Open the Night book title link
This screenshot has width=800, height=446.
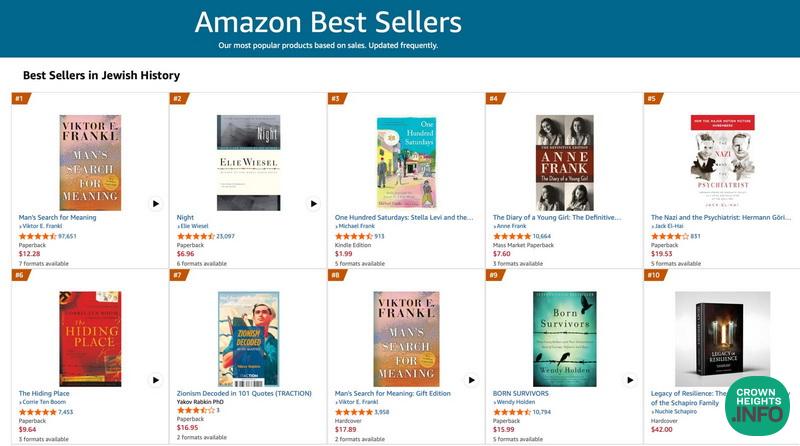(185, 217)
